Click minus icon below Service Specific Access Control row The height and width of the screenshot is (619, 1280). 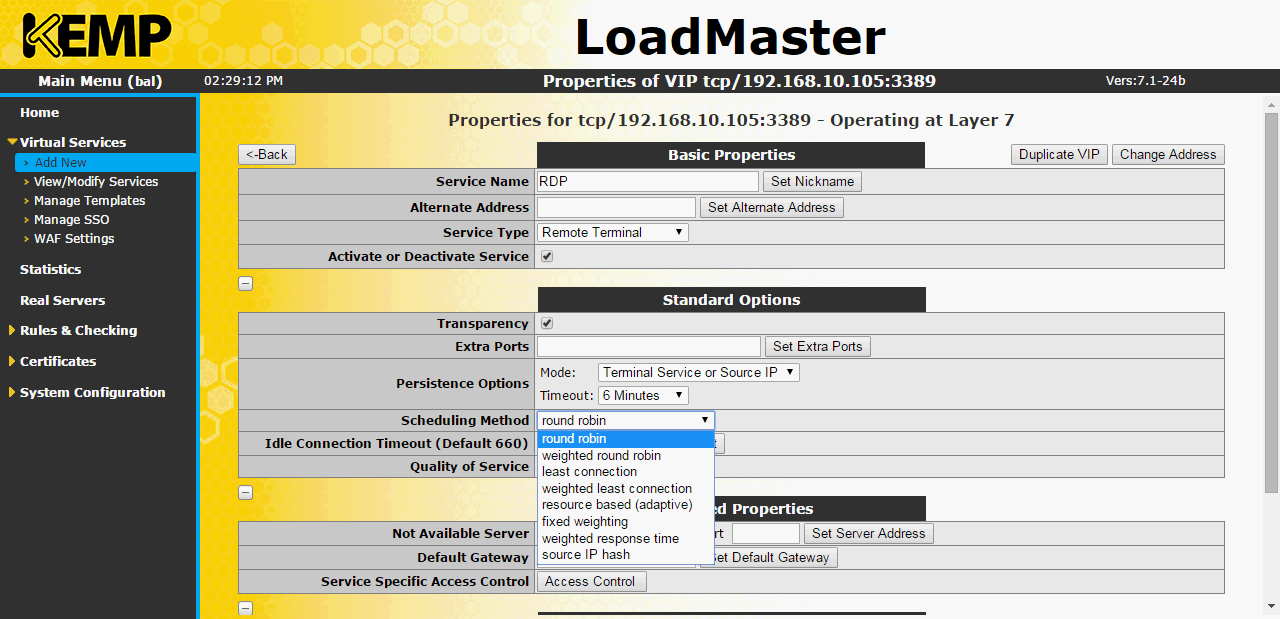pos(245,608)
